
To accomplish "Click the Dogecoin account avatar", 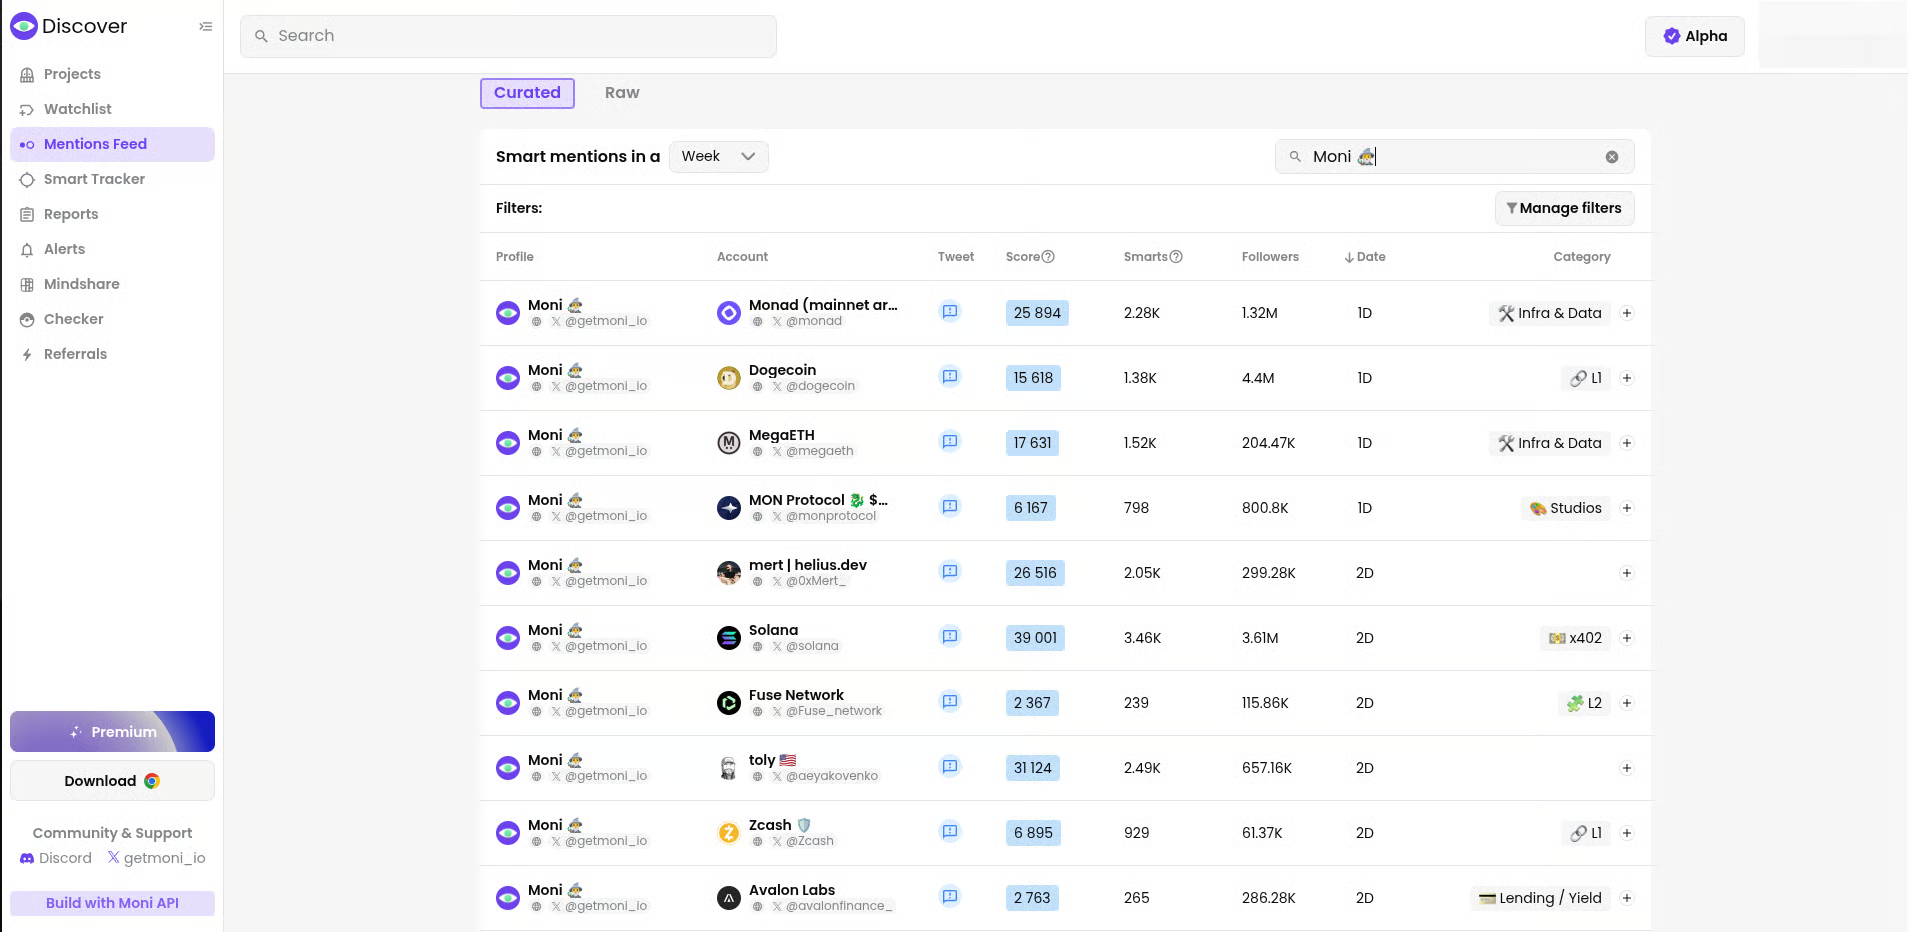I will 729,378.
